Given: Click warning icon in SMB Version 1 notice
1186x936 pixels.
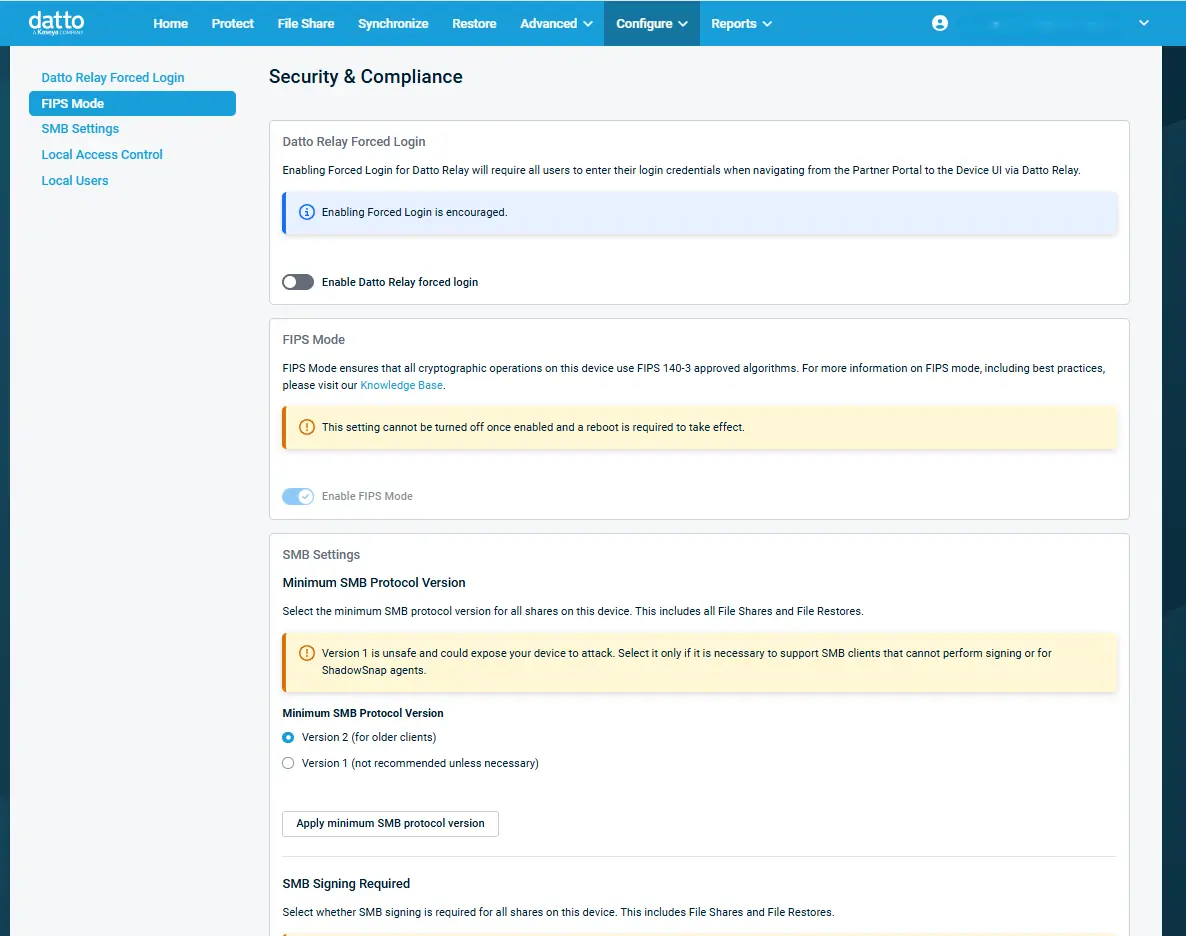Looking at the screenshot, I should point(306,653).
